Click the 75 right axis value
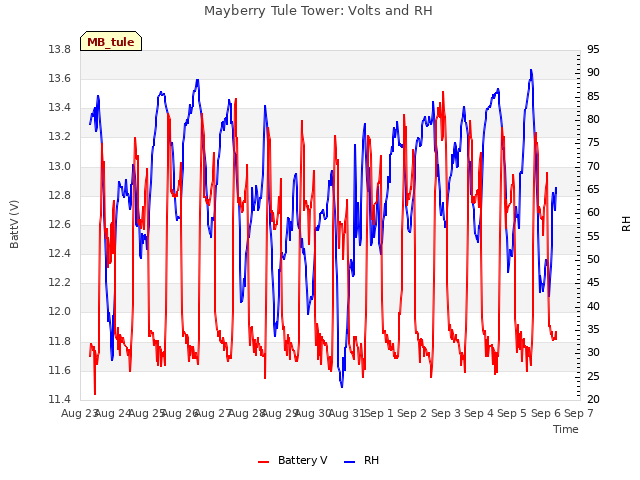 coord(593,143)
